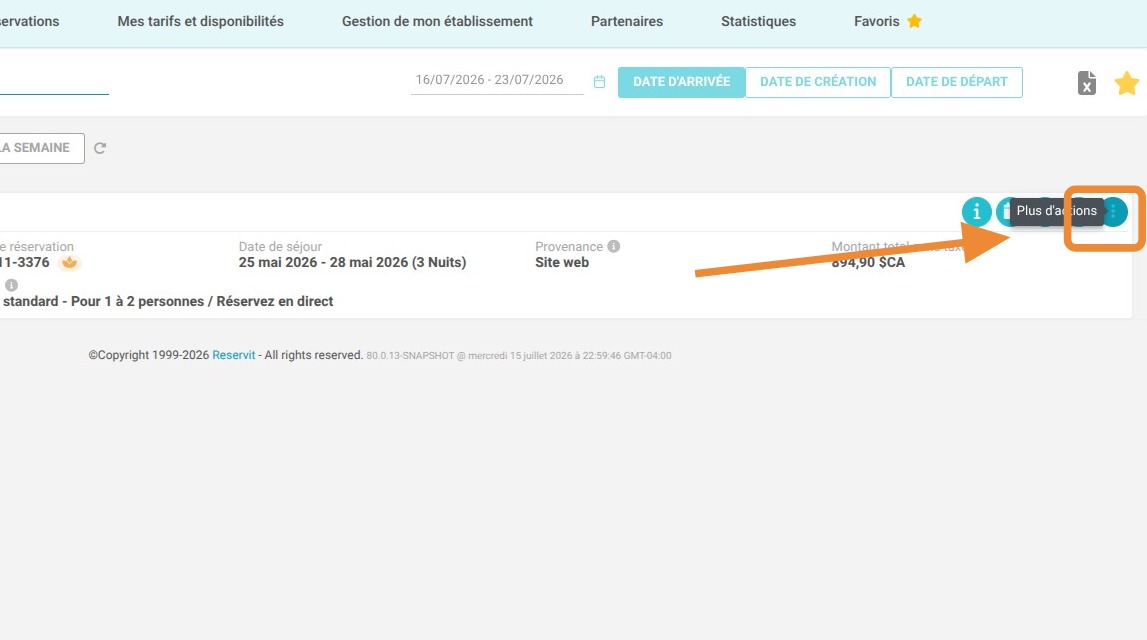Image resolution: width=1147 pixels, height=640 pixels.
Task: Click the info icon next to Provenance
Action: click(x=614, y=246)
